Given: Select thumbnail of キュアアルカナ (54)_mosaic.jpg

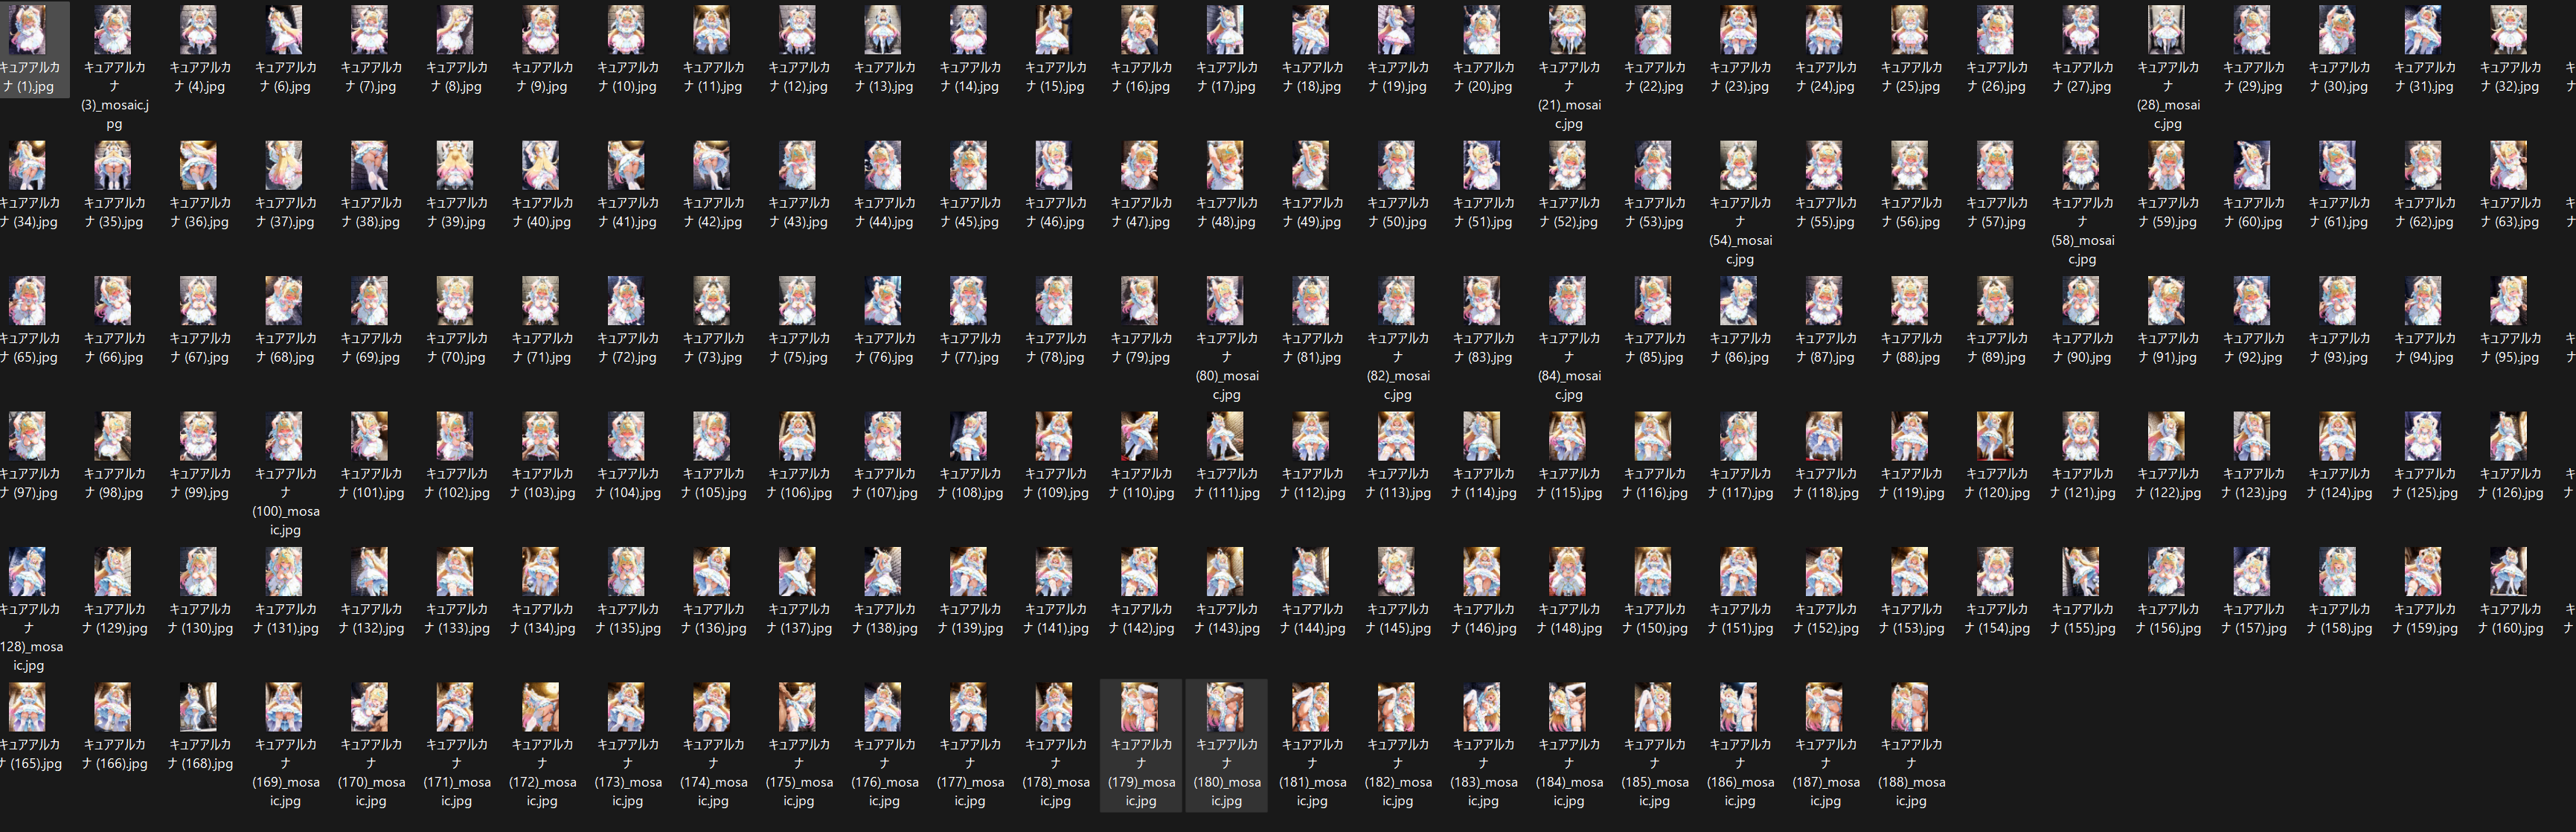Looking at the screenshot, I should pos(1740,165).
